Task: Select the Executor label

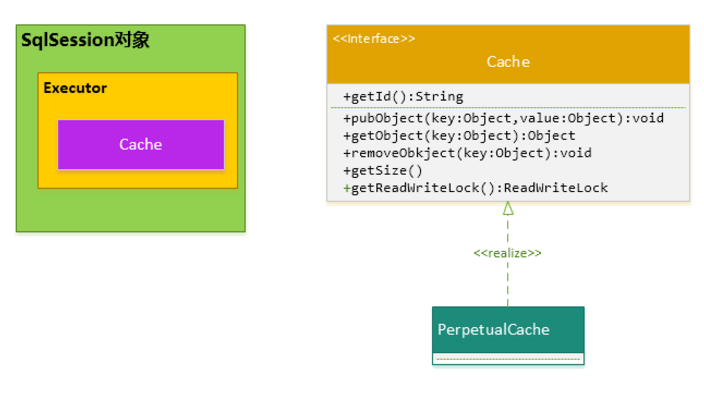Action: (x=75, y=88)
